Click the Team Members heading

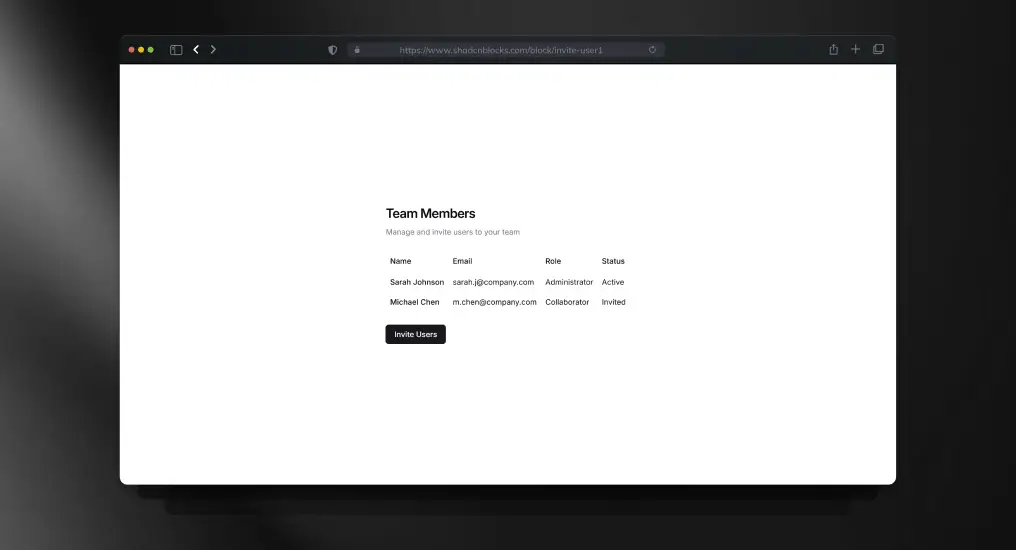pos(430,213)
